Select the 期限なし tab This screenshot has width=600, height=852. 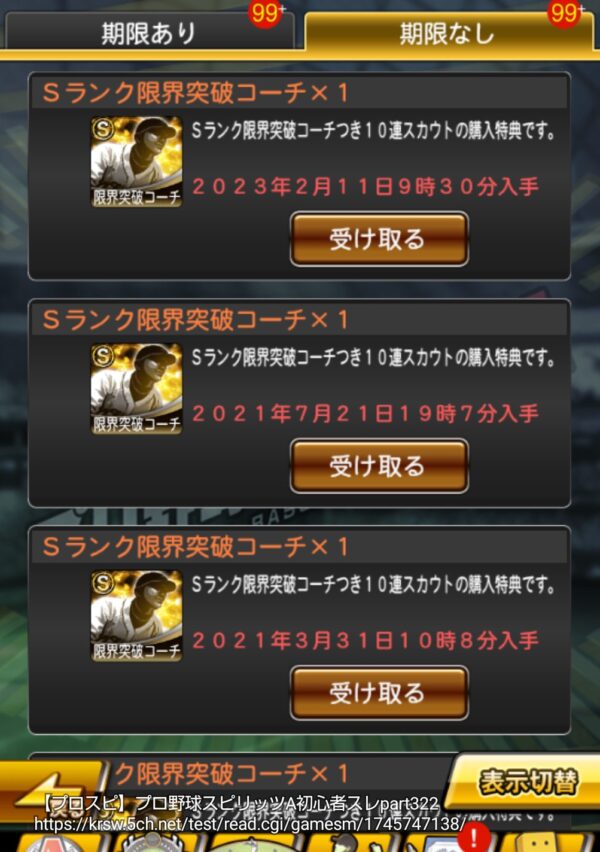tap(448, 33)
